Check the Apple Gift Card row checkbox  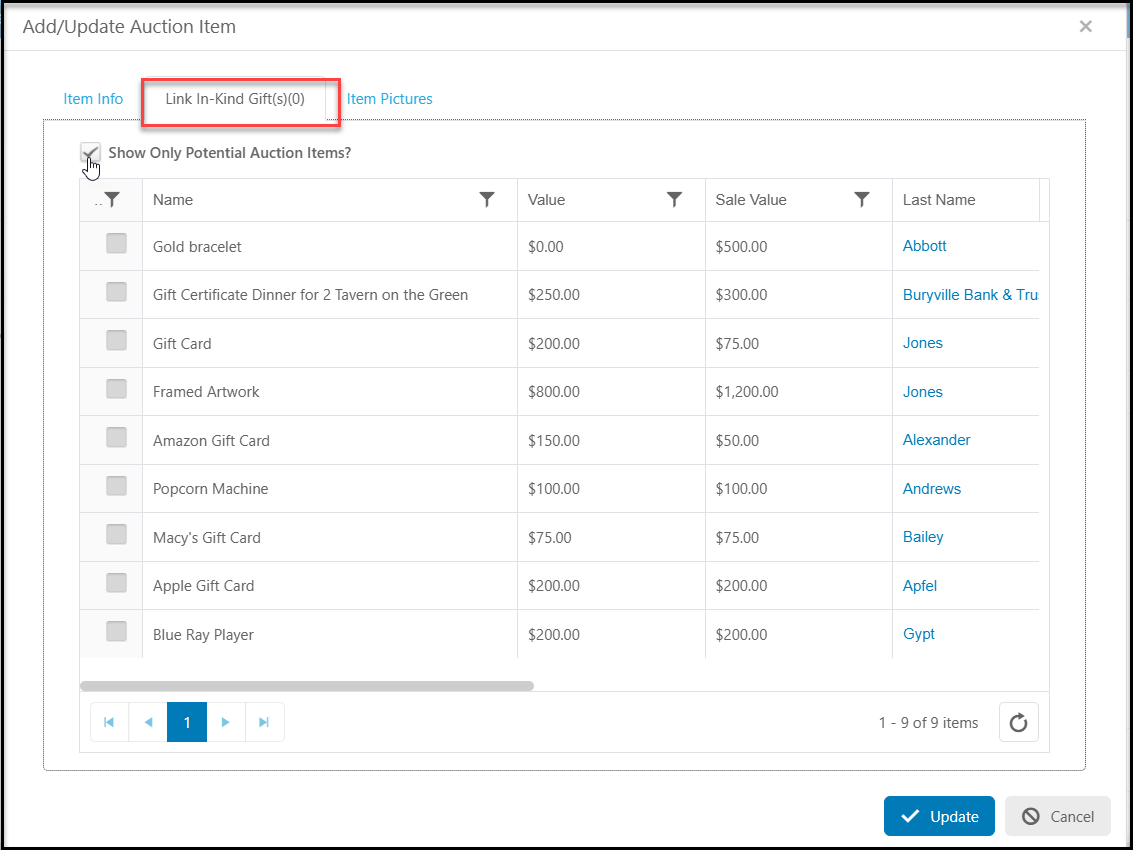tap(116, 583)
